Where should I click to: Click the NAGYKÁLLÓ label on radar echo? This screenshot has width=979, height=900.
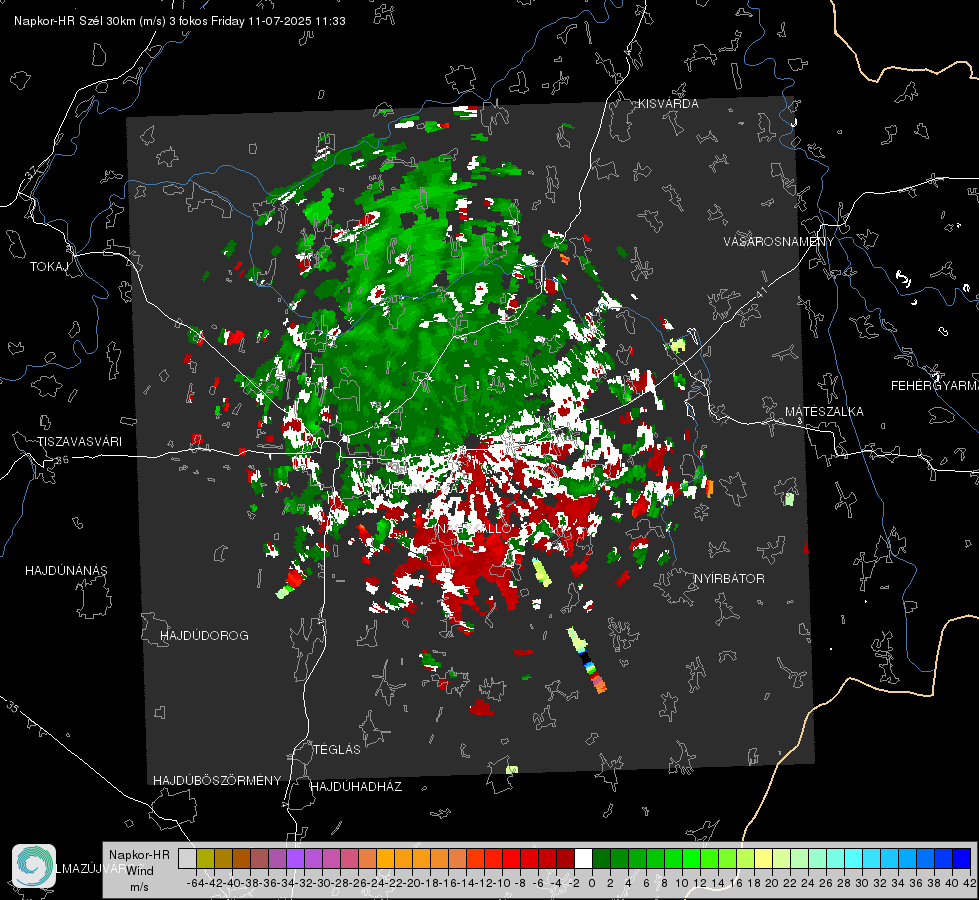[x=474, y=529]
